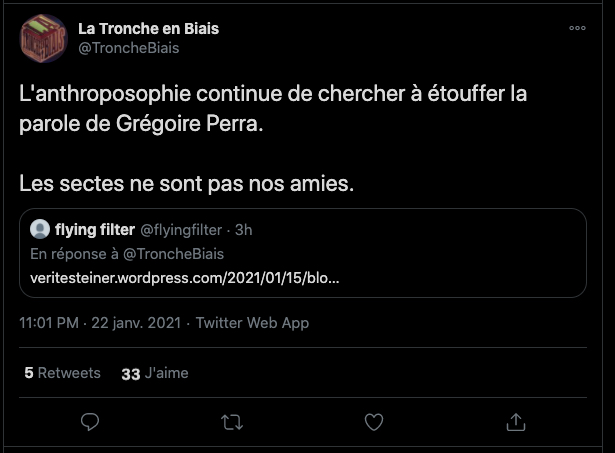Screen dimensions: 615x453
Task: View the 33 J'aime list
Action: (154, 373)
